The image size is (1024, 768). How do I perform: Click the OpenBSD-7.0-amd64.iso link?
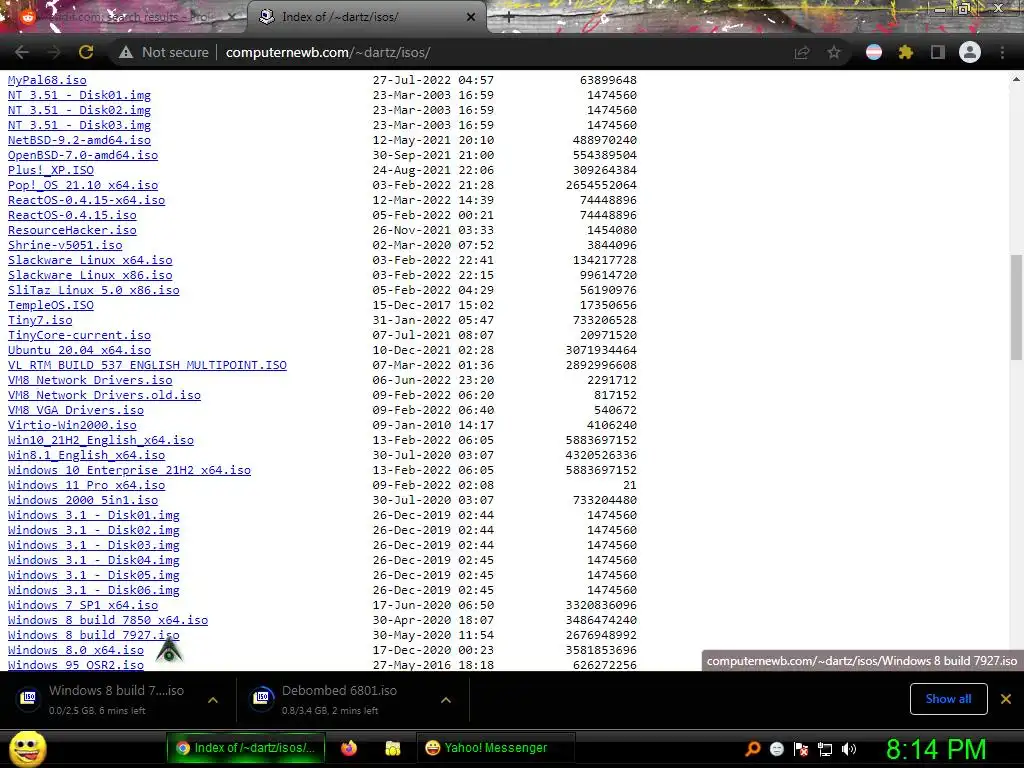[83, 155]
